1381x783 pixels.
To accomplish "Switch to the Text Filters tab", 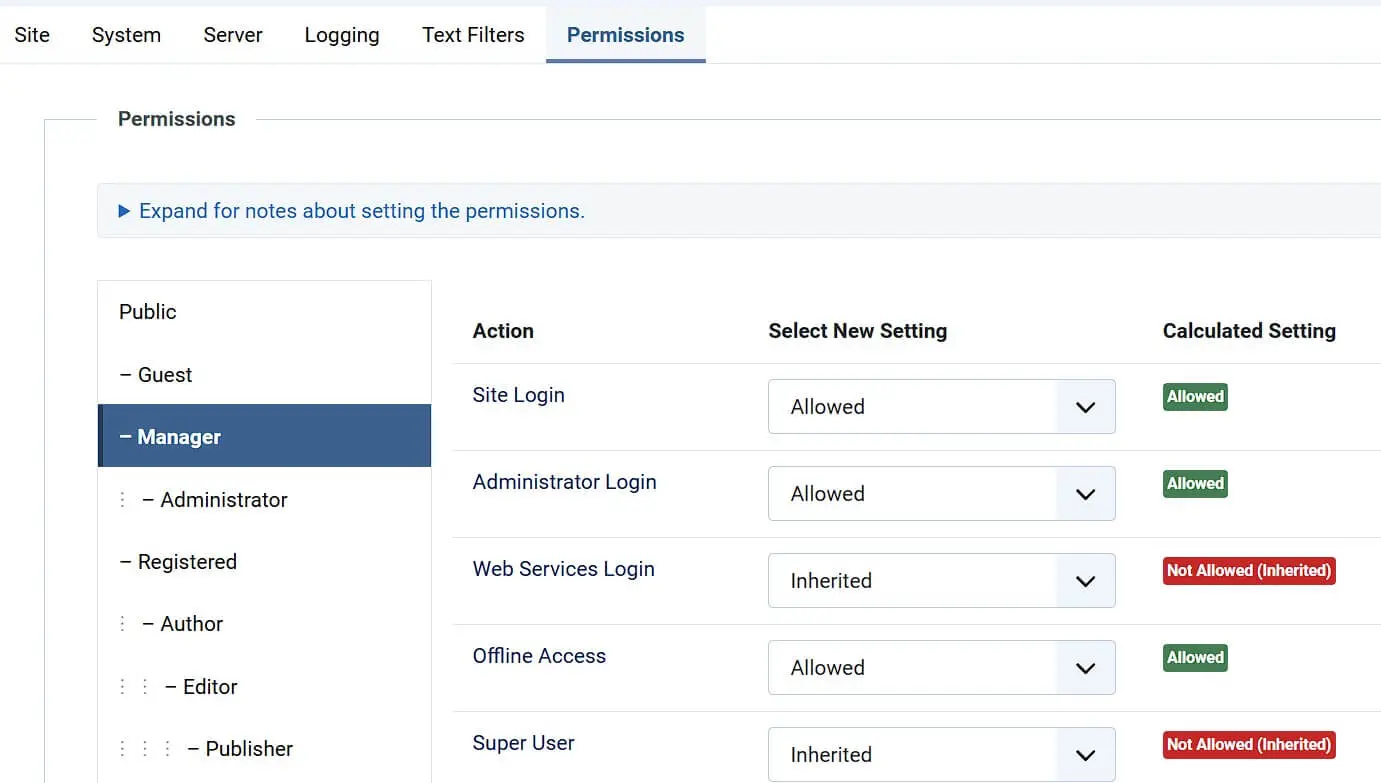I will point(473,34).
